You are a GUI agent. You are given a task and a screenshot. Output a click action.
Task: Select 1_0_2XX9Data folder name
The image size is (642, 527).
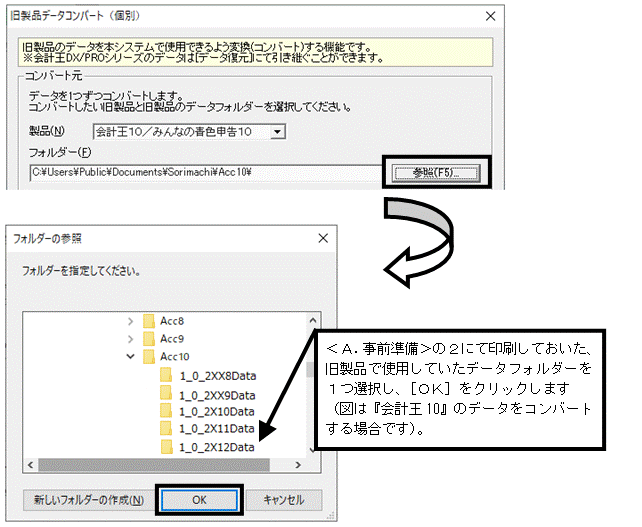[217, 396]
